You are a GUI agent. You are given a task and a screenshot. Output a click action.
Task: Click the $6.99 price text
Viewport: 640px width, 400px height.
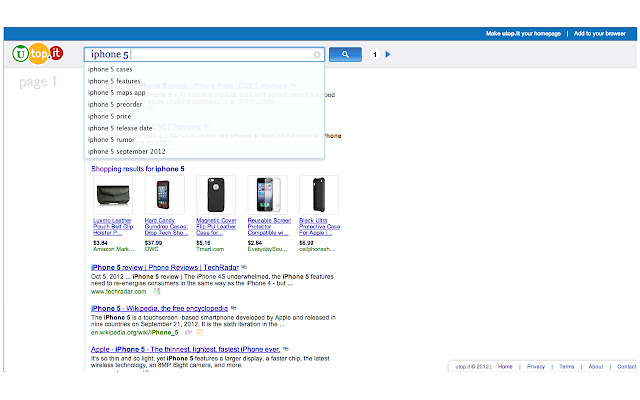(306, 243)
